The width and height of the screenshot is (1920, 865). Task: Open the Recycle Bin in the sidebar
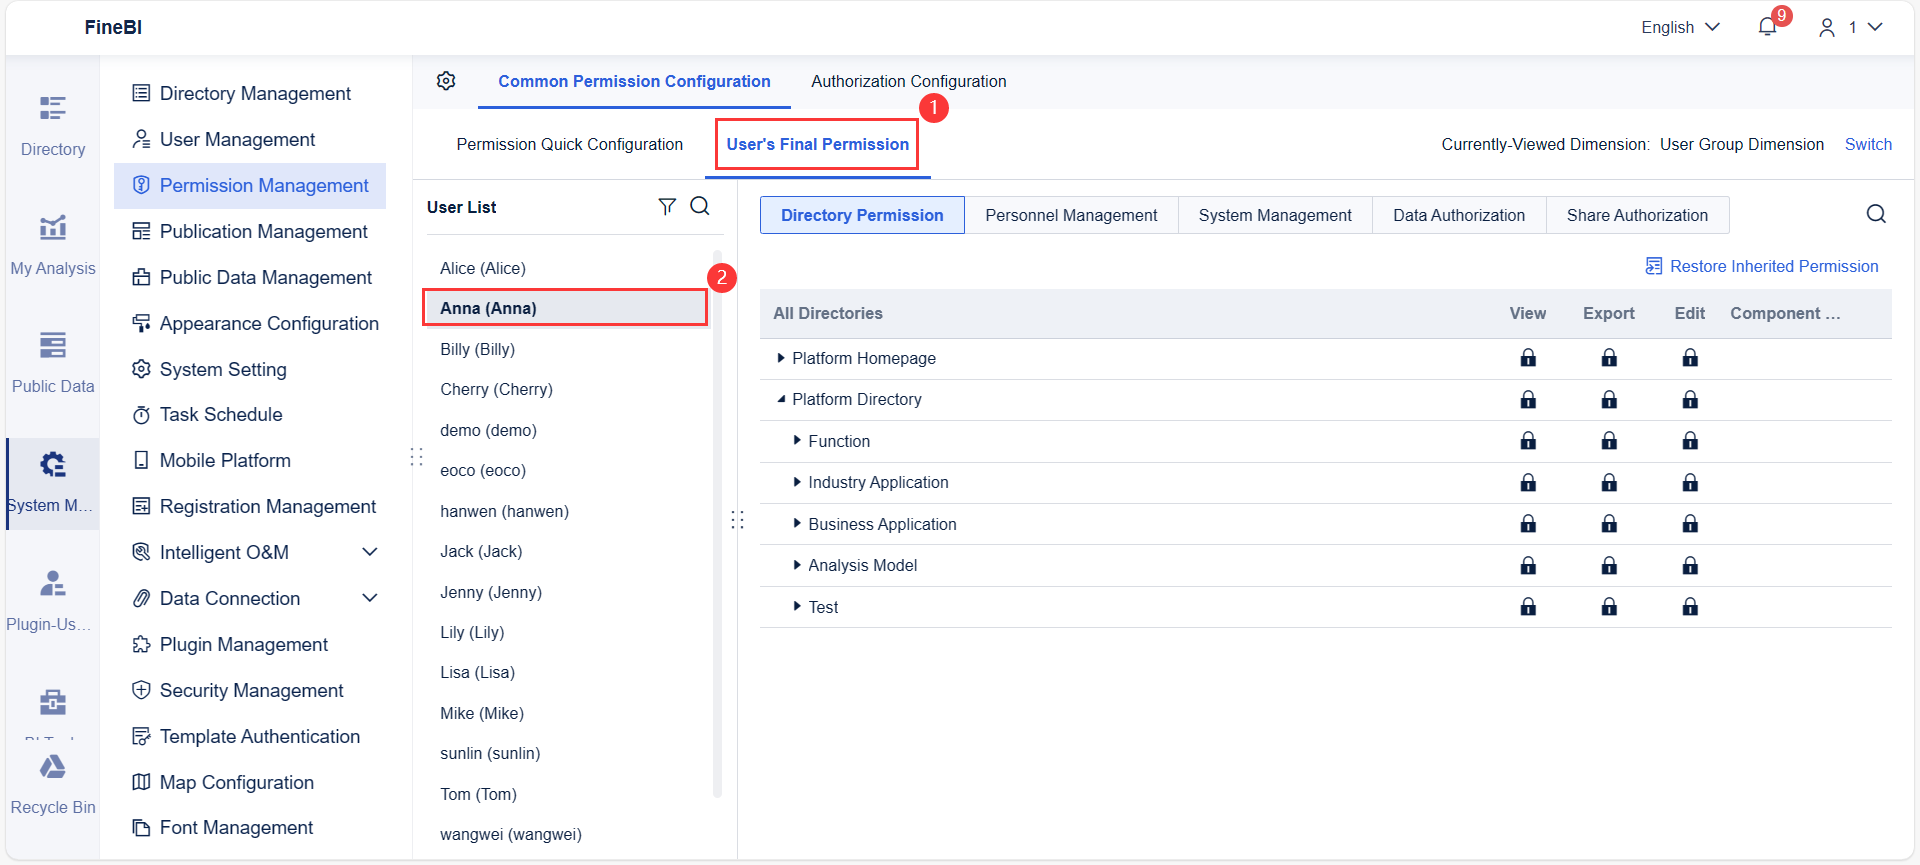pyautogui.click(x=53, y=783)
